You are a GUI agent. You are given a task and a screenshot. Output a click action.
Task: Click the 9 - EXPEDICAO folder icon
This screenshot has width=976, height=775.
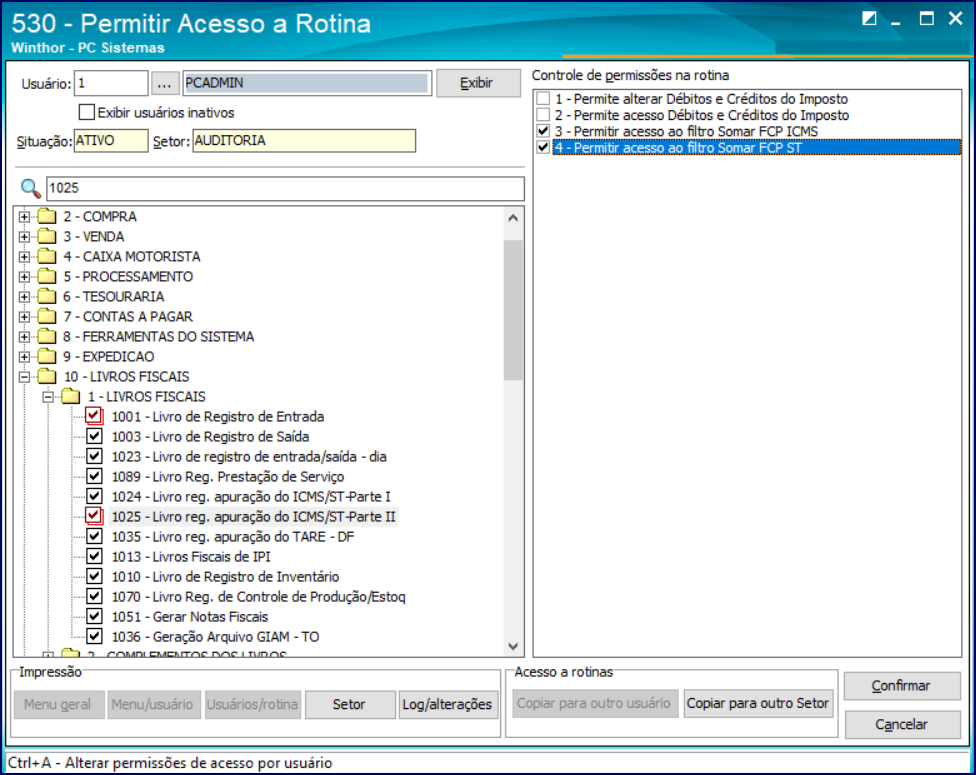(x=47, y=357)
